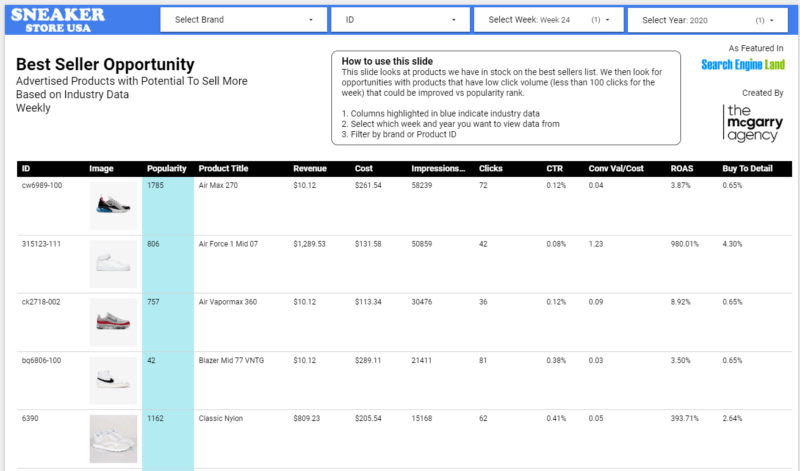Click the Classic Nylon shoe thumbnail

[111, 438]
